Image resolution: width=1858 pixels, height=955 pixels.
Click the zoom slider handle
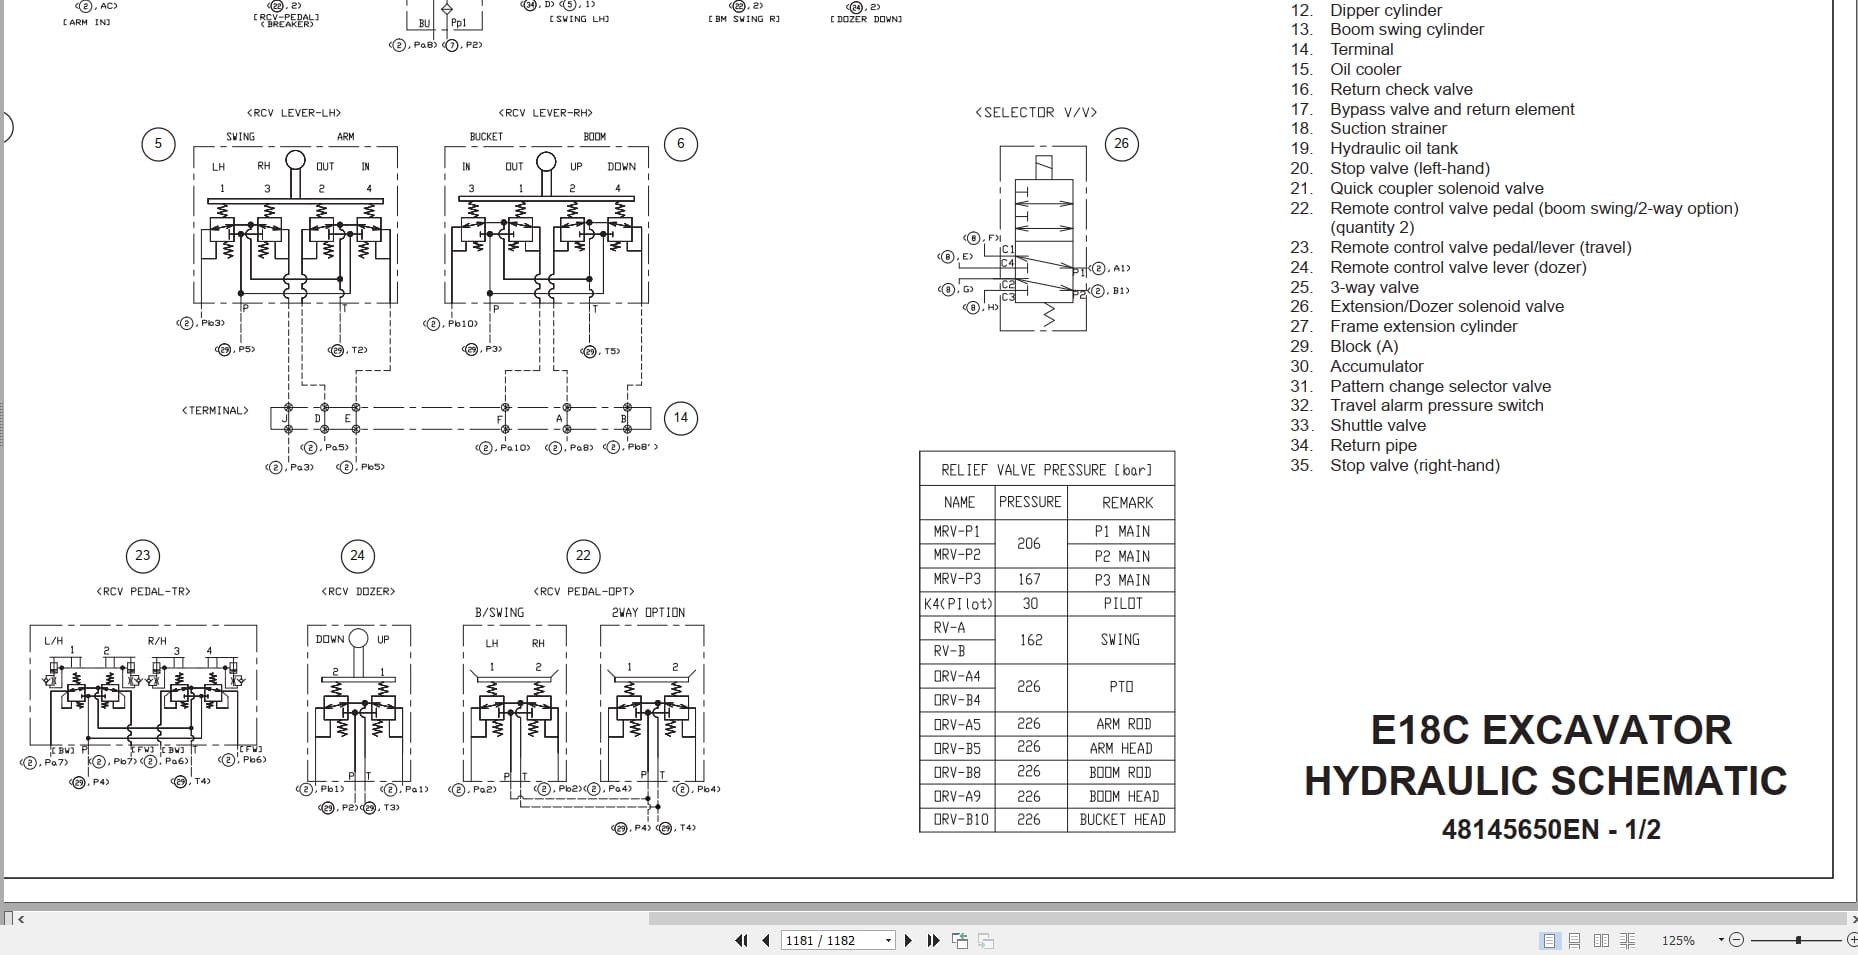click(x=1798, y=940)
